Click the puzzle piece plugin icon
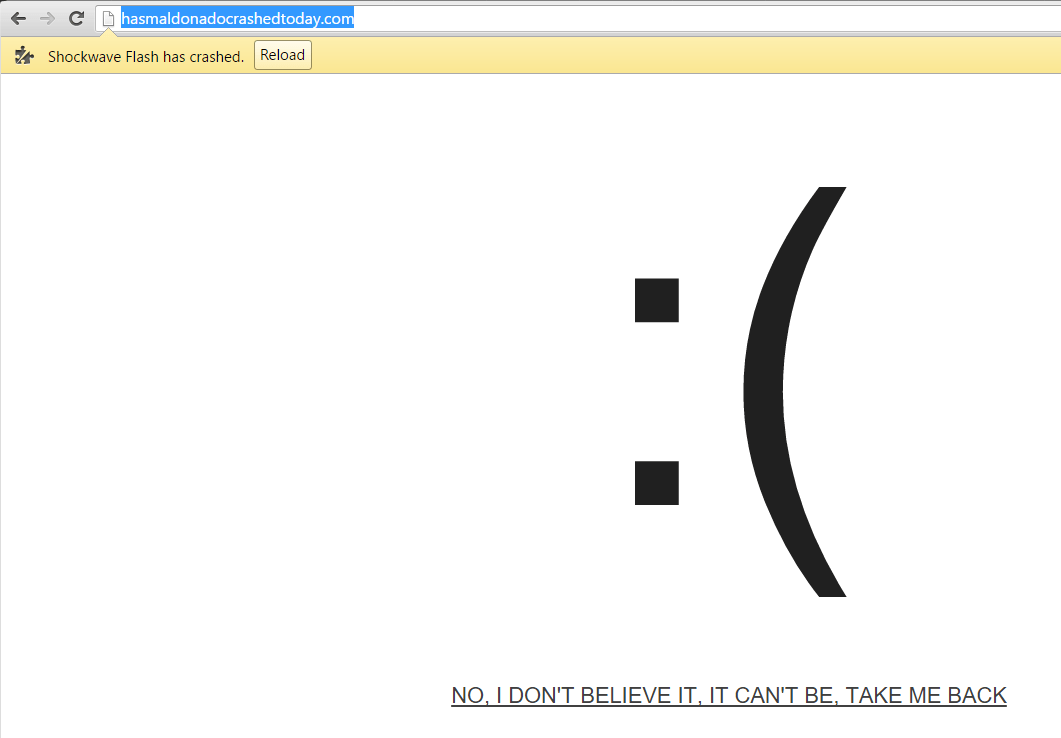 (x=24, y=56)
